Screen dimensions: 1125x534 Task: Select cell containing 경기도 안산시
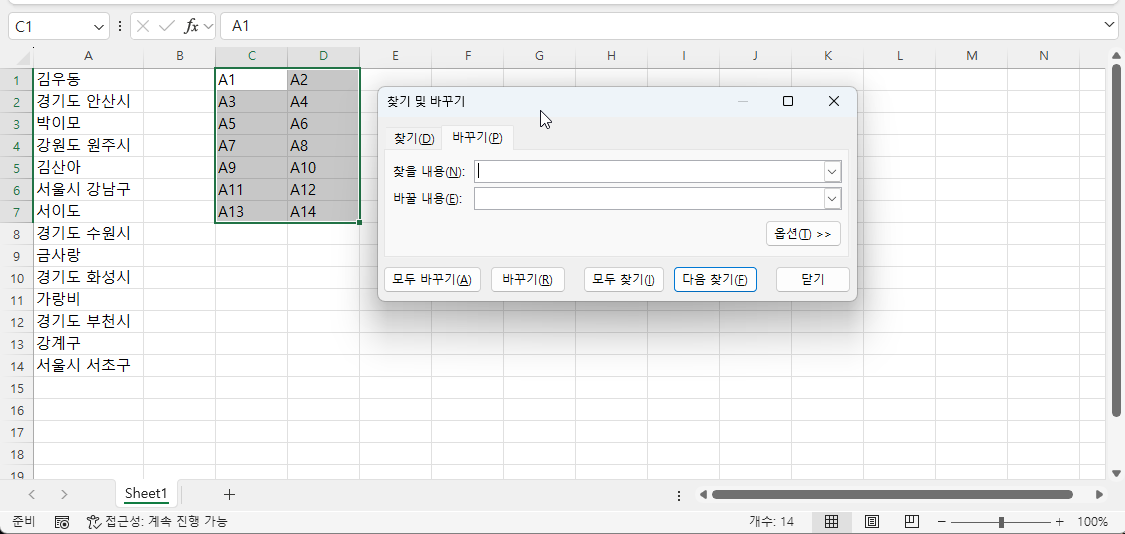click(88, 101)
